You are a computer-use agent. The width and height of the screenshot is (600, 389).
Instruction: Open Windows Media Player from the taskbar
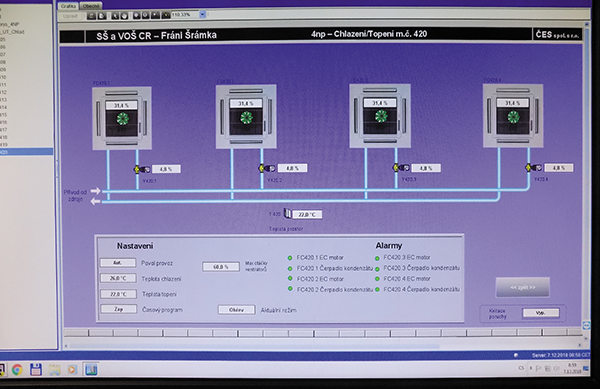[x=72, y=369]
